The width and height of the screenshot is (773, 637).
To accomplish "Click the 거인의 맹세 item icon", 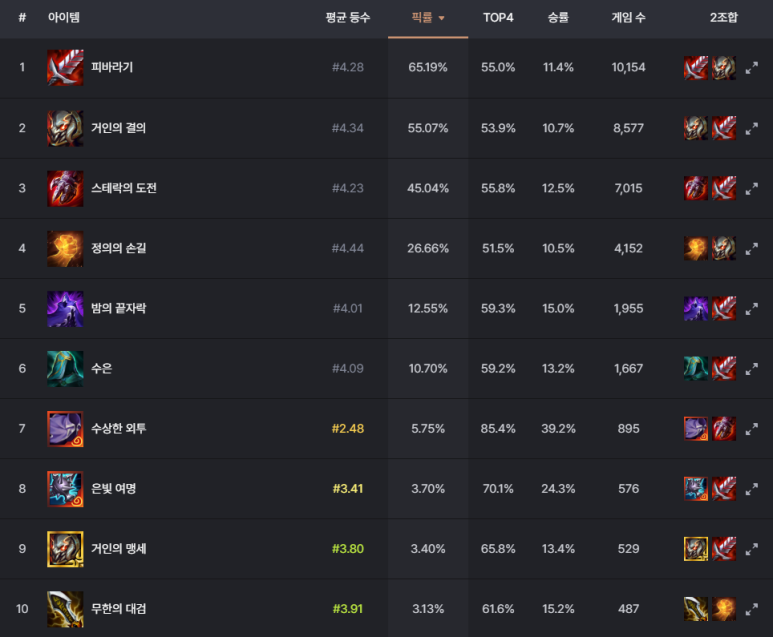I will pos(65,549).
